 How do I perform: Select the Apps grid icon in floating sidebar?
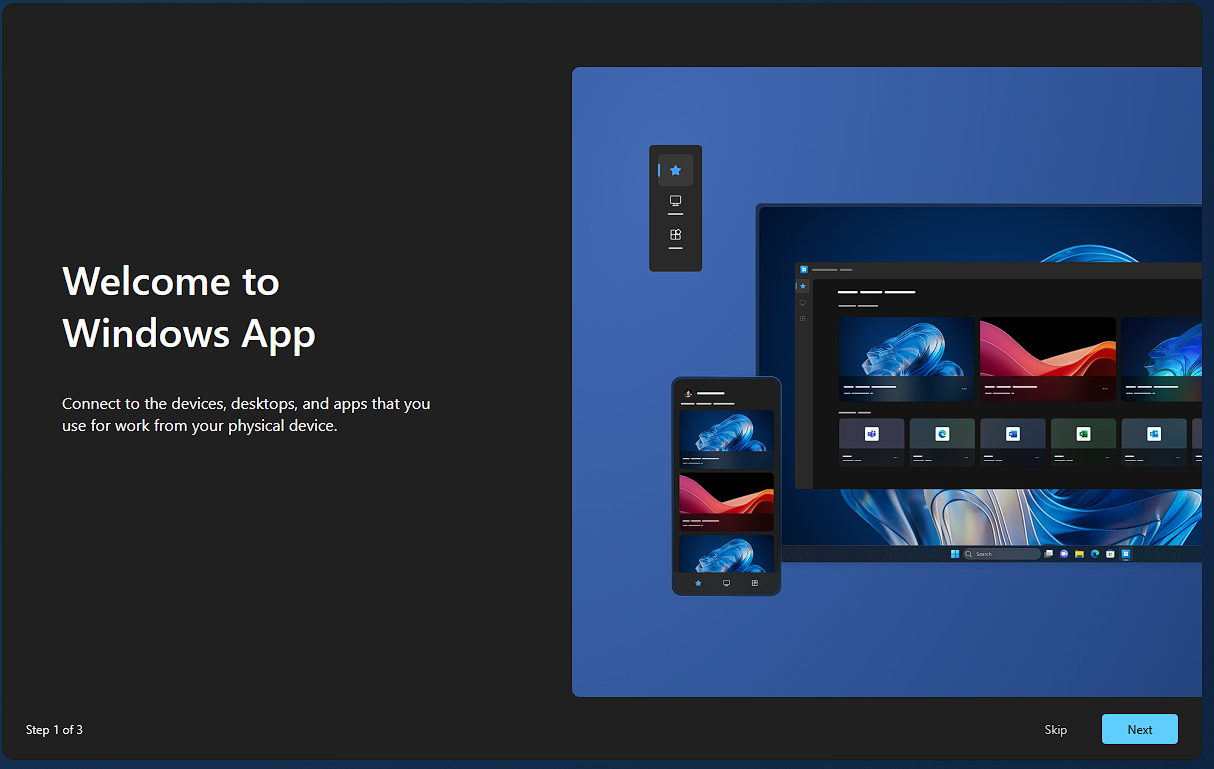tap(675, 235)
